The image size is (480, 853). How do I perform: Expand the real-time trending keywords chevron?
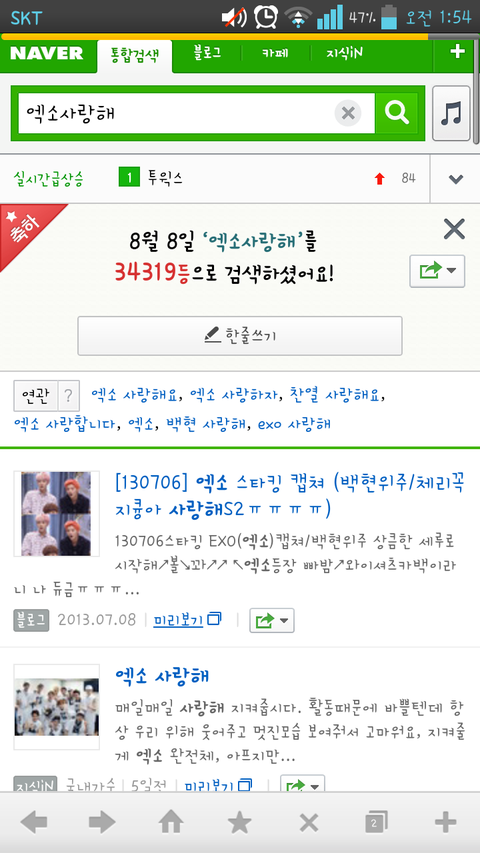456,179
